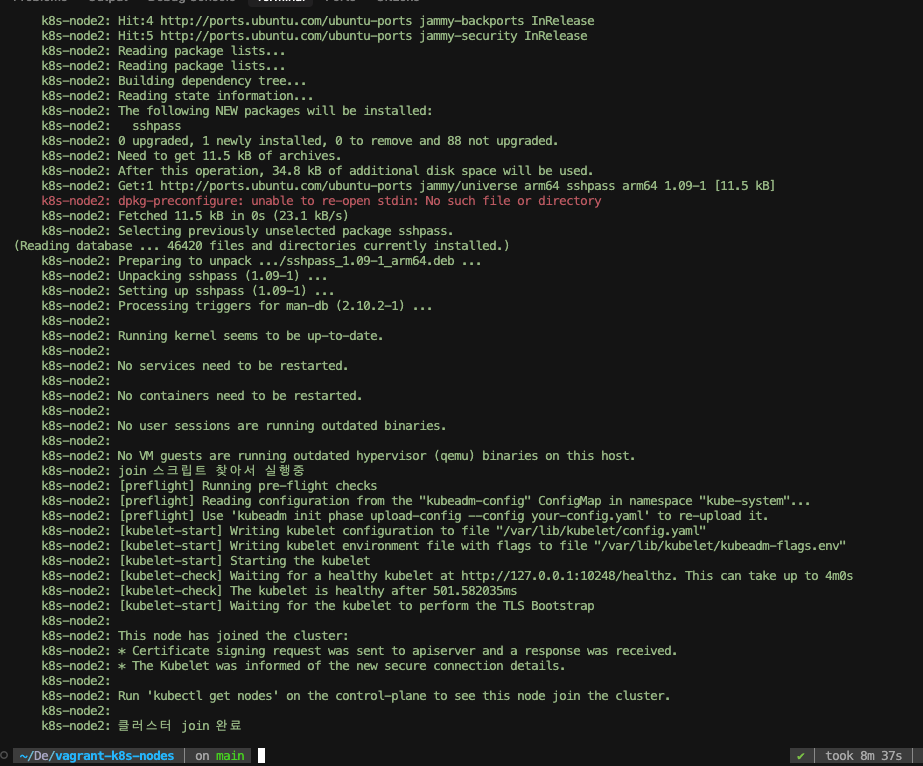Click the 'Run kubectl get nodes' instruction line

[x=356, y=696]
